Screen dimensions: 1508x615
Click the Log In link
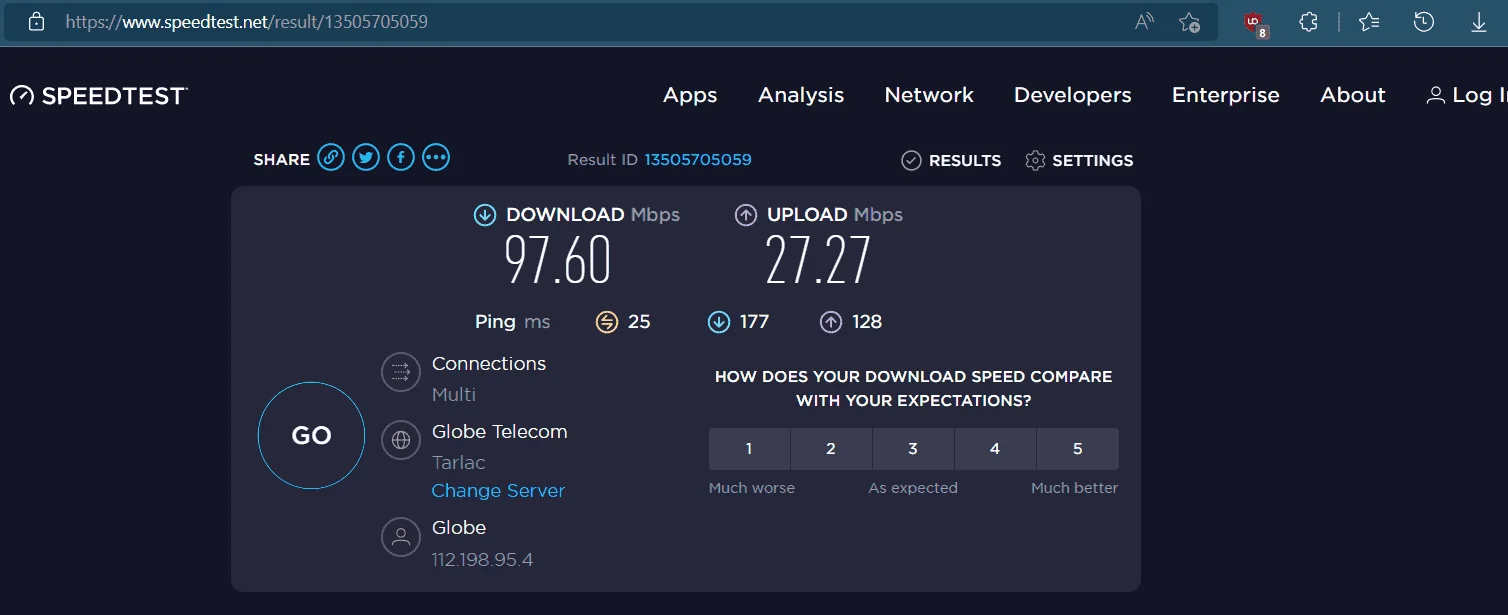tap(1467, 95)
